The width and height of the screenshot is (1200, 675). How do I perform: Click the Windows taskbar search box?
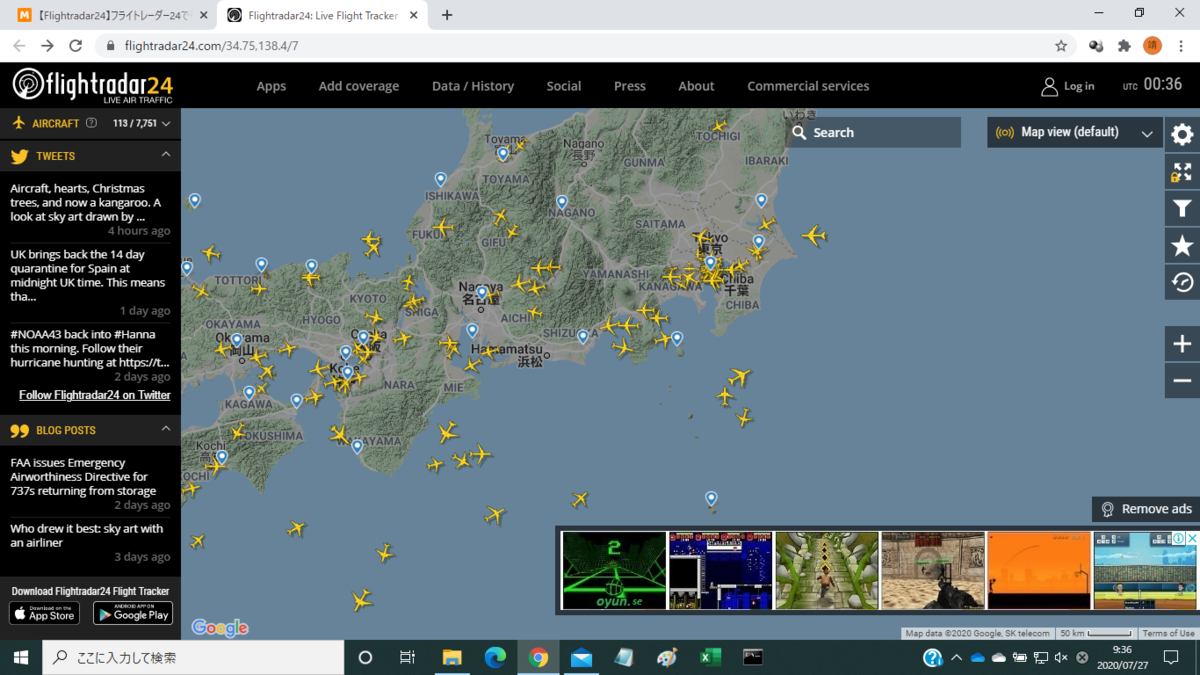[x=193, y=657]
